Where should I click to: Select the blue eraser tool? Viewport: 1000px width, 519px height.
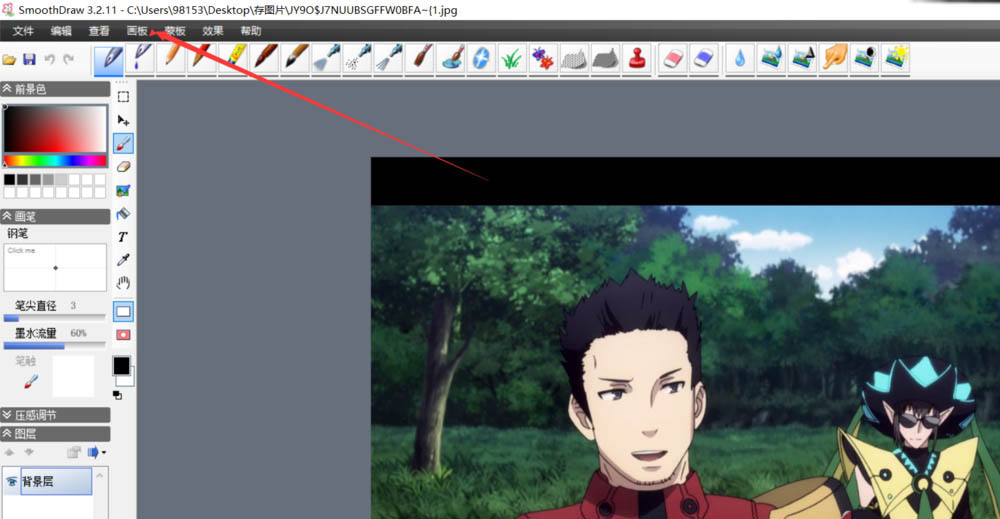[704, 59]
